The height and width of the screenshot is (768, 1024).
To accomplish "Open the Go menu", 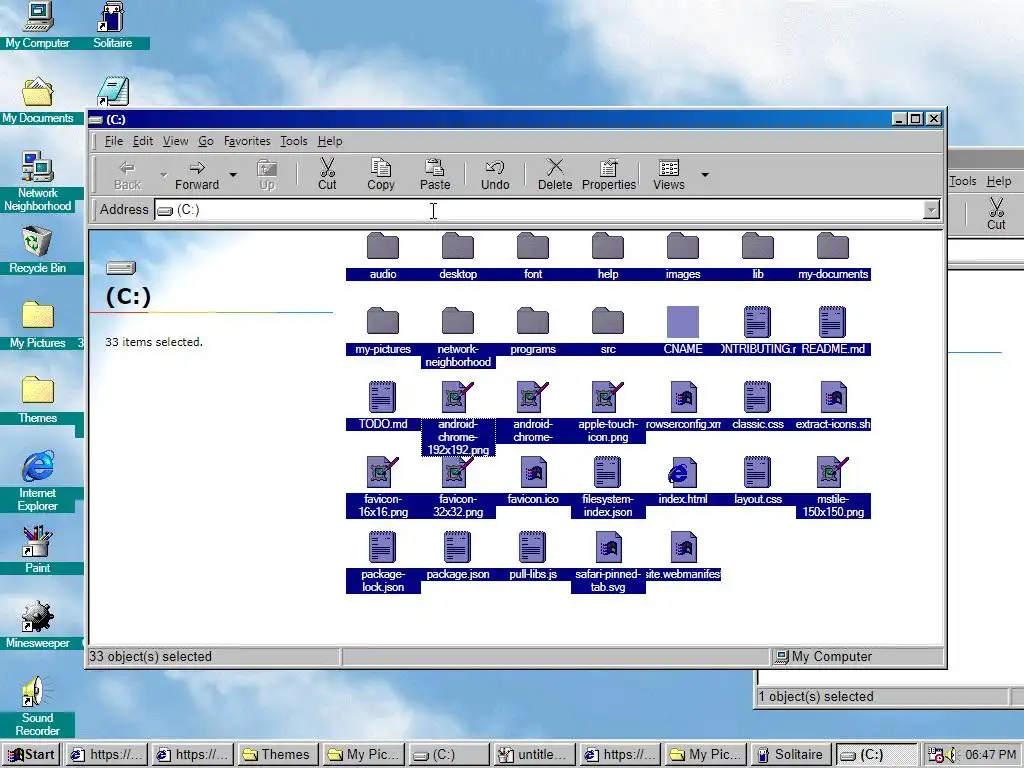I will point(206,141).
